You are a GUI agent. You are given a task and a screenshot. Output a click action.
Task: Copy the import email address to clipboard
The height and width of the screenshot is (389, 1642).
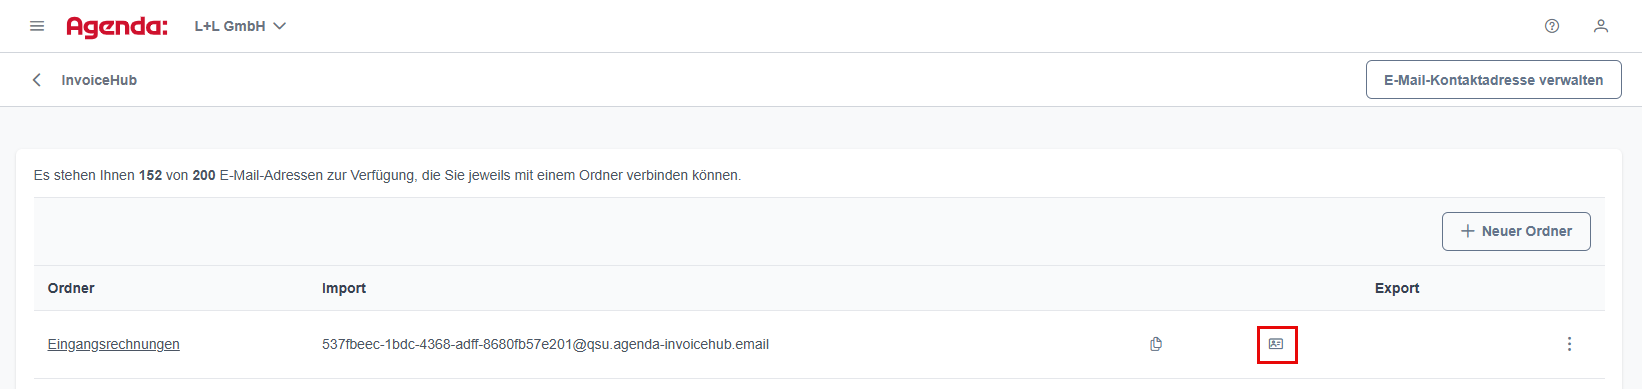(x=1156, y=344)
